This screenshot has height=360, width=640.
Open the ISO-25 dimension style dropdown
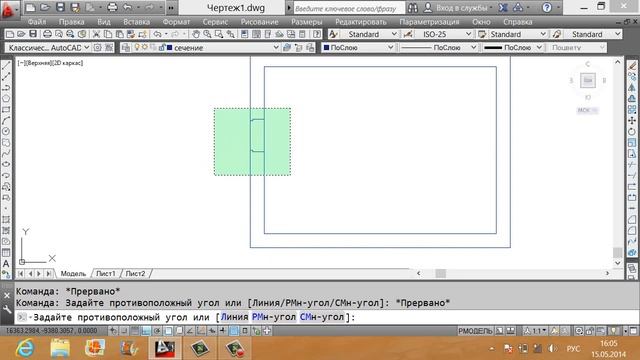(x=444, y=34)
